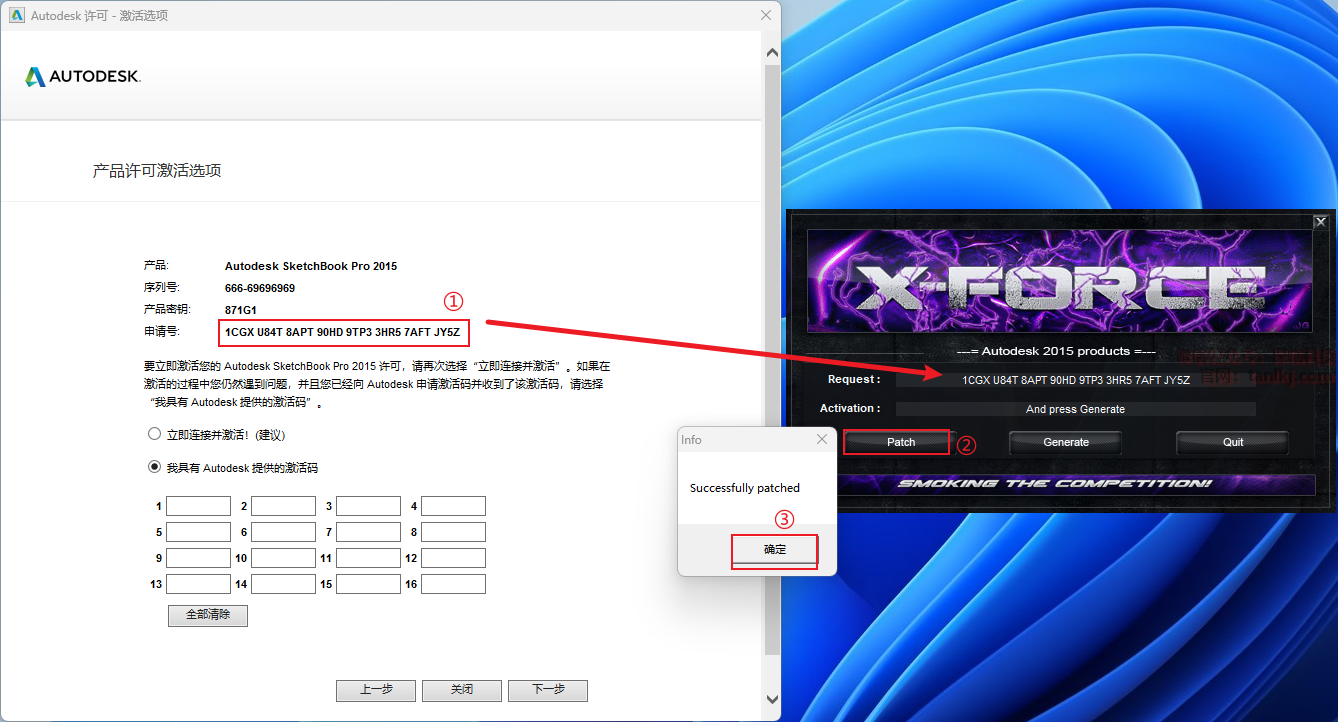Click the product name Autodesk SketchBook Pro 2015
This screenshot has height=722, width=1338.
click(311, 266)
